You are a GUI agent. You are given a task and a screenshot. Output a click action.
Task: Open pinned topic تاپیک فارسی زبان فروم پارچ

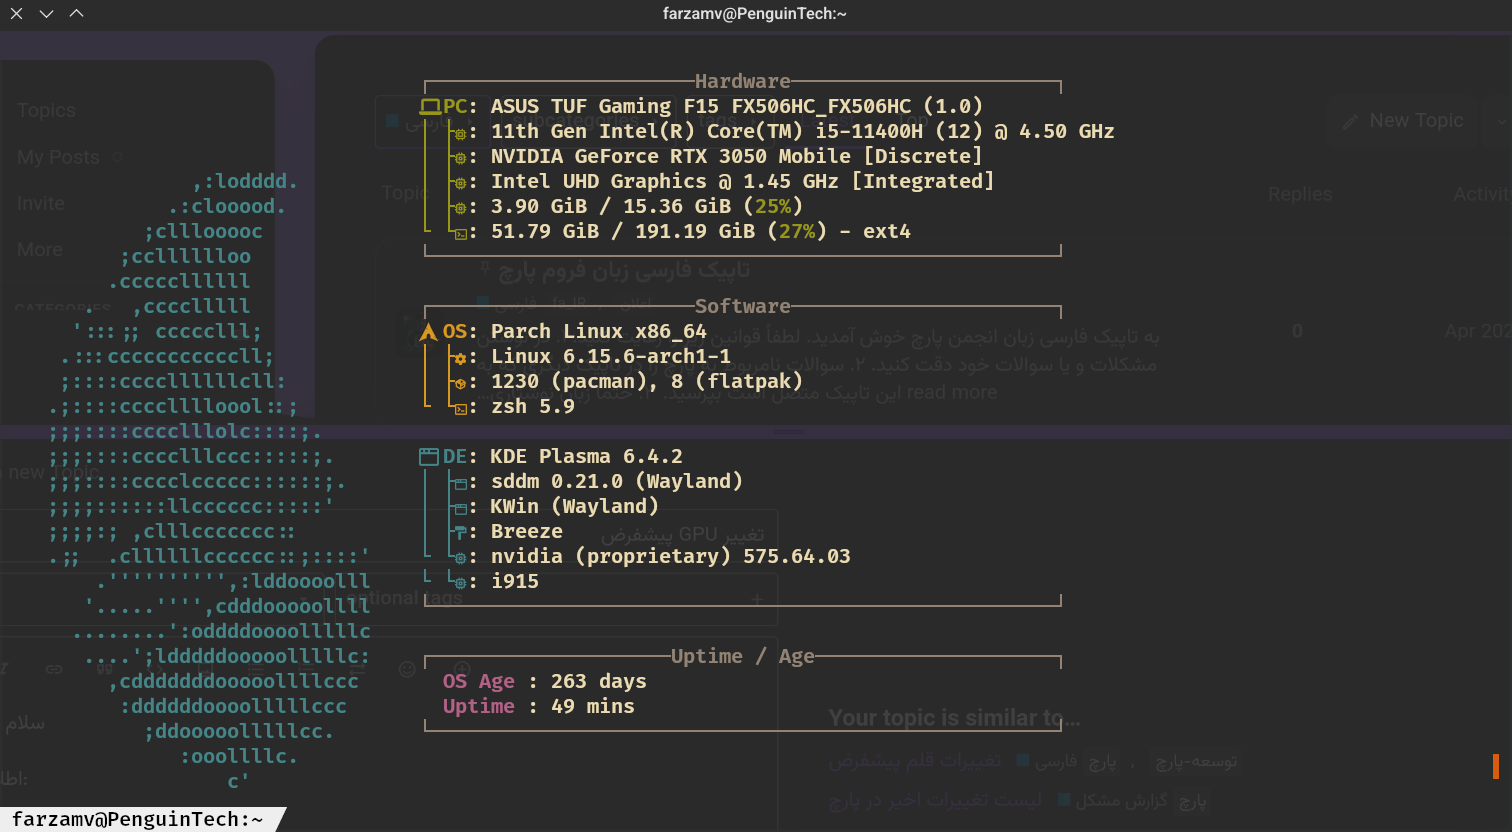coord(625,270)
